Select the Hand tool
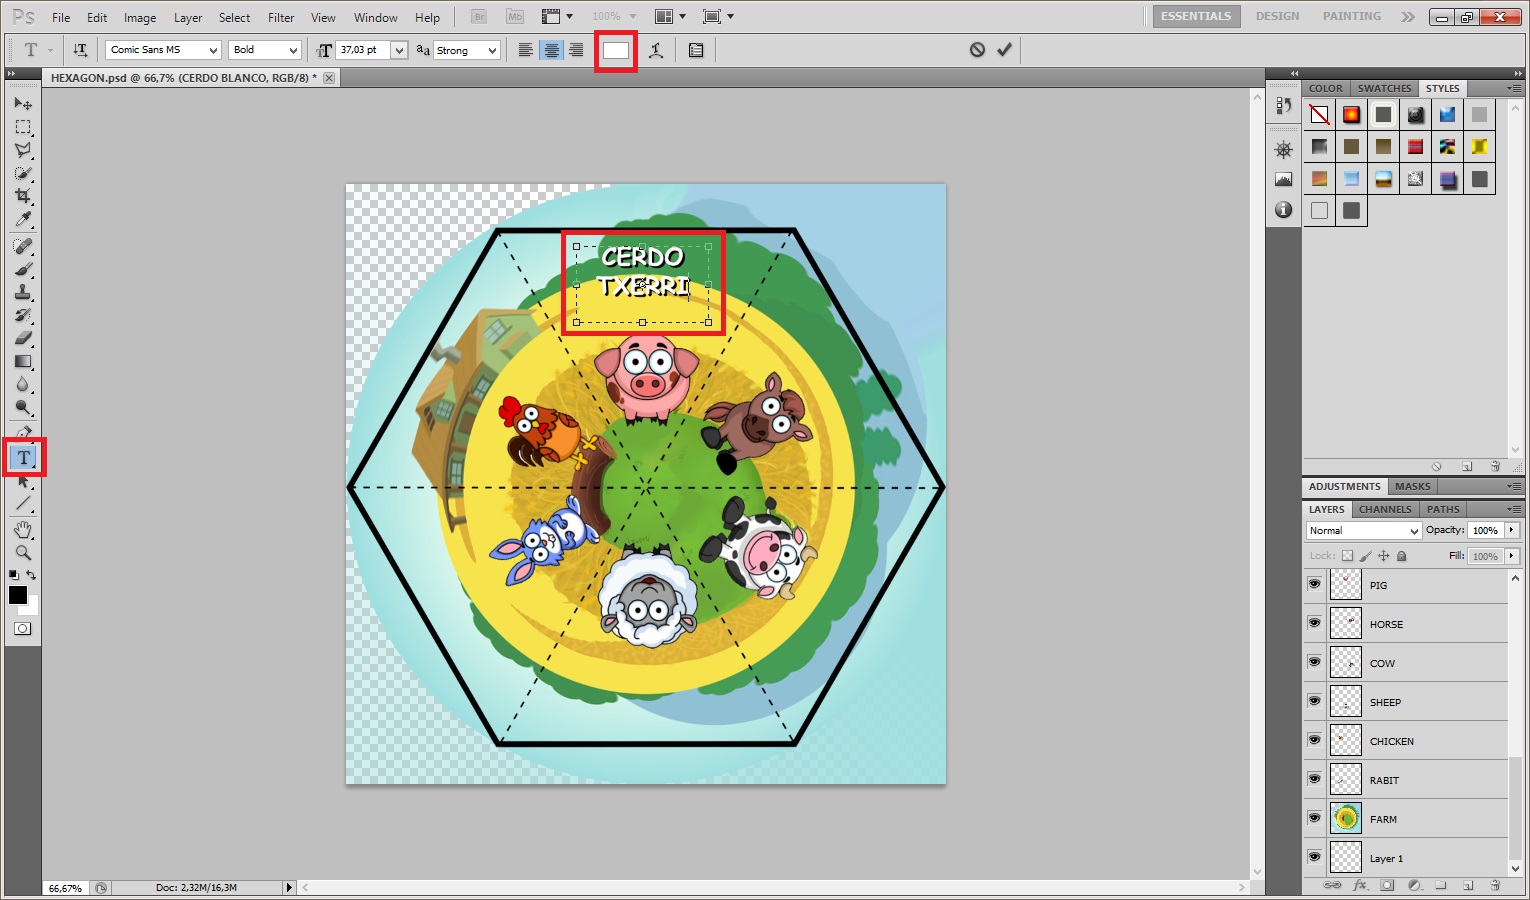This screenshot has width=1530, height=900. click(x=23, y=529)
